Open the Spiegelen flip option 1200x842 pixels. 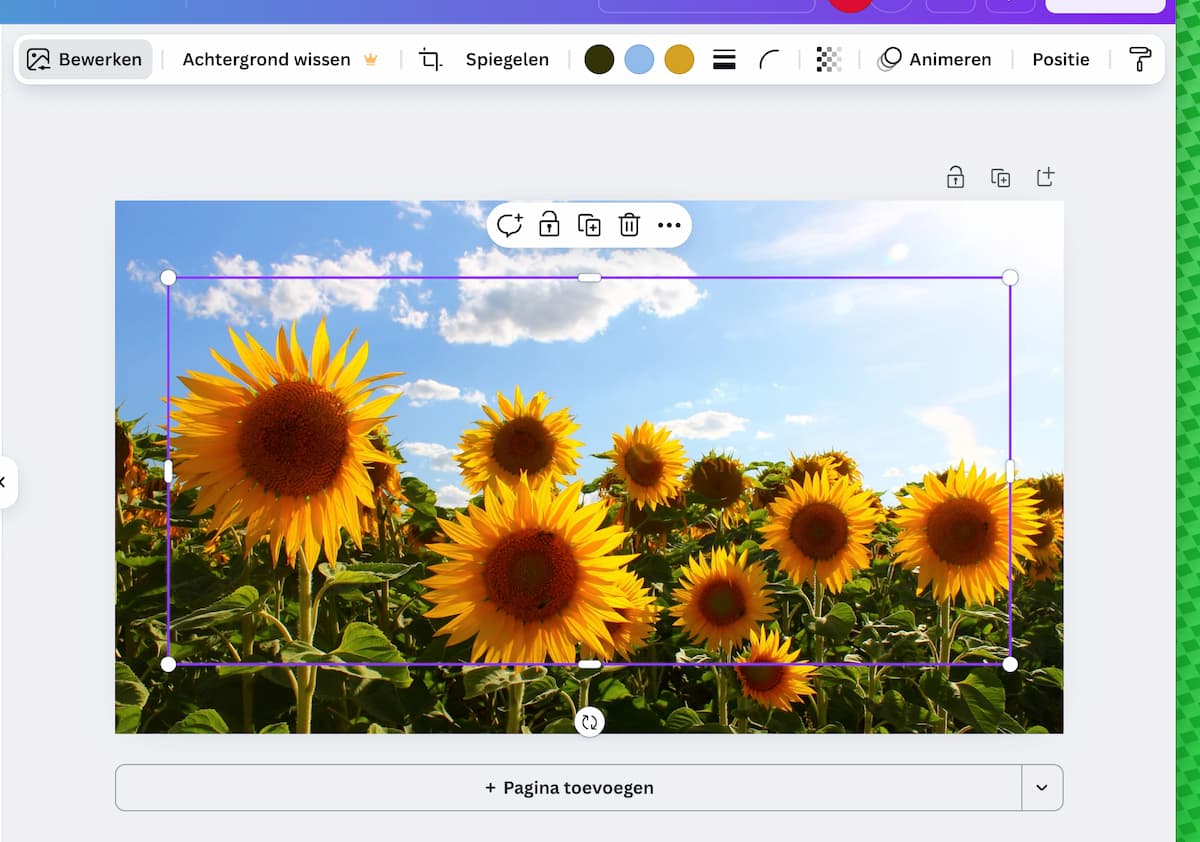507,60
